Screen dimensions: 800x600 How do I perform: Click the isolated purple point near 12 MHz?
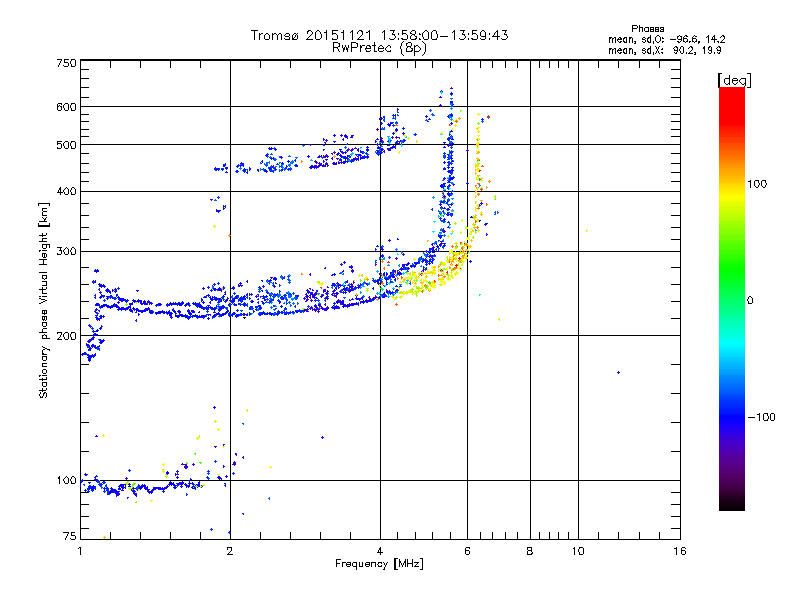click(x=618, y=372)
